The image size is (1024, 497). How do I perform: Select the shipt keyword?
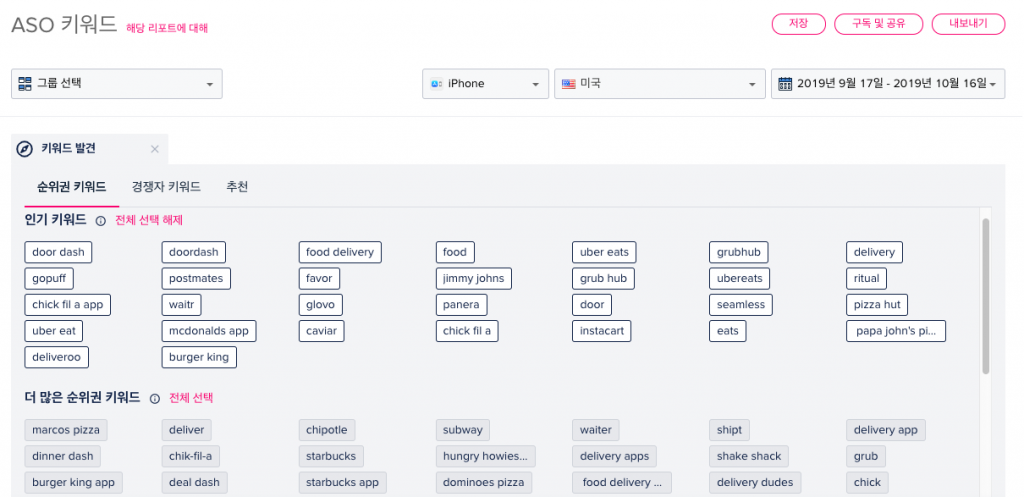pos(729,430)
